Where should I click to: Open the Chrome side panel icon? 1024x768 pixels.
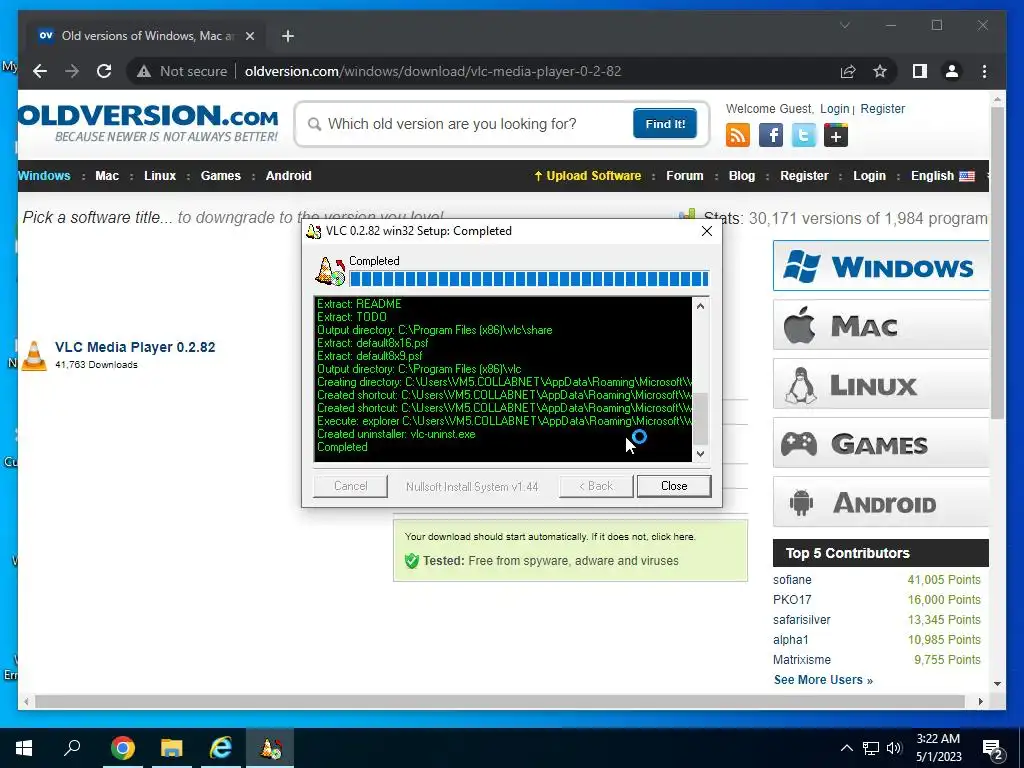[x=920, y=71]
